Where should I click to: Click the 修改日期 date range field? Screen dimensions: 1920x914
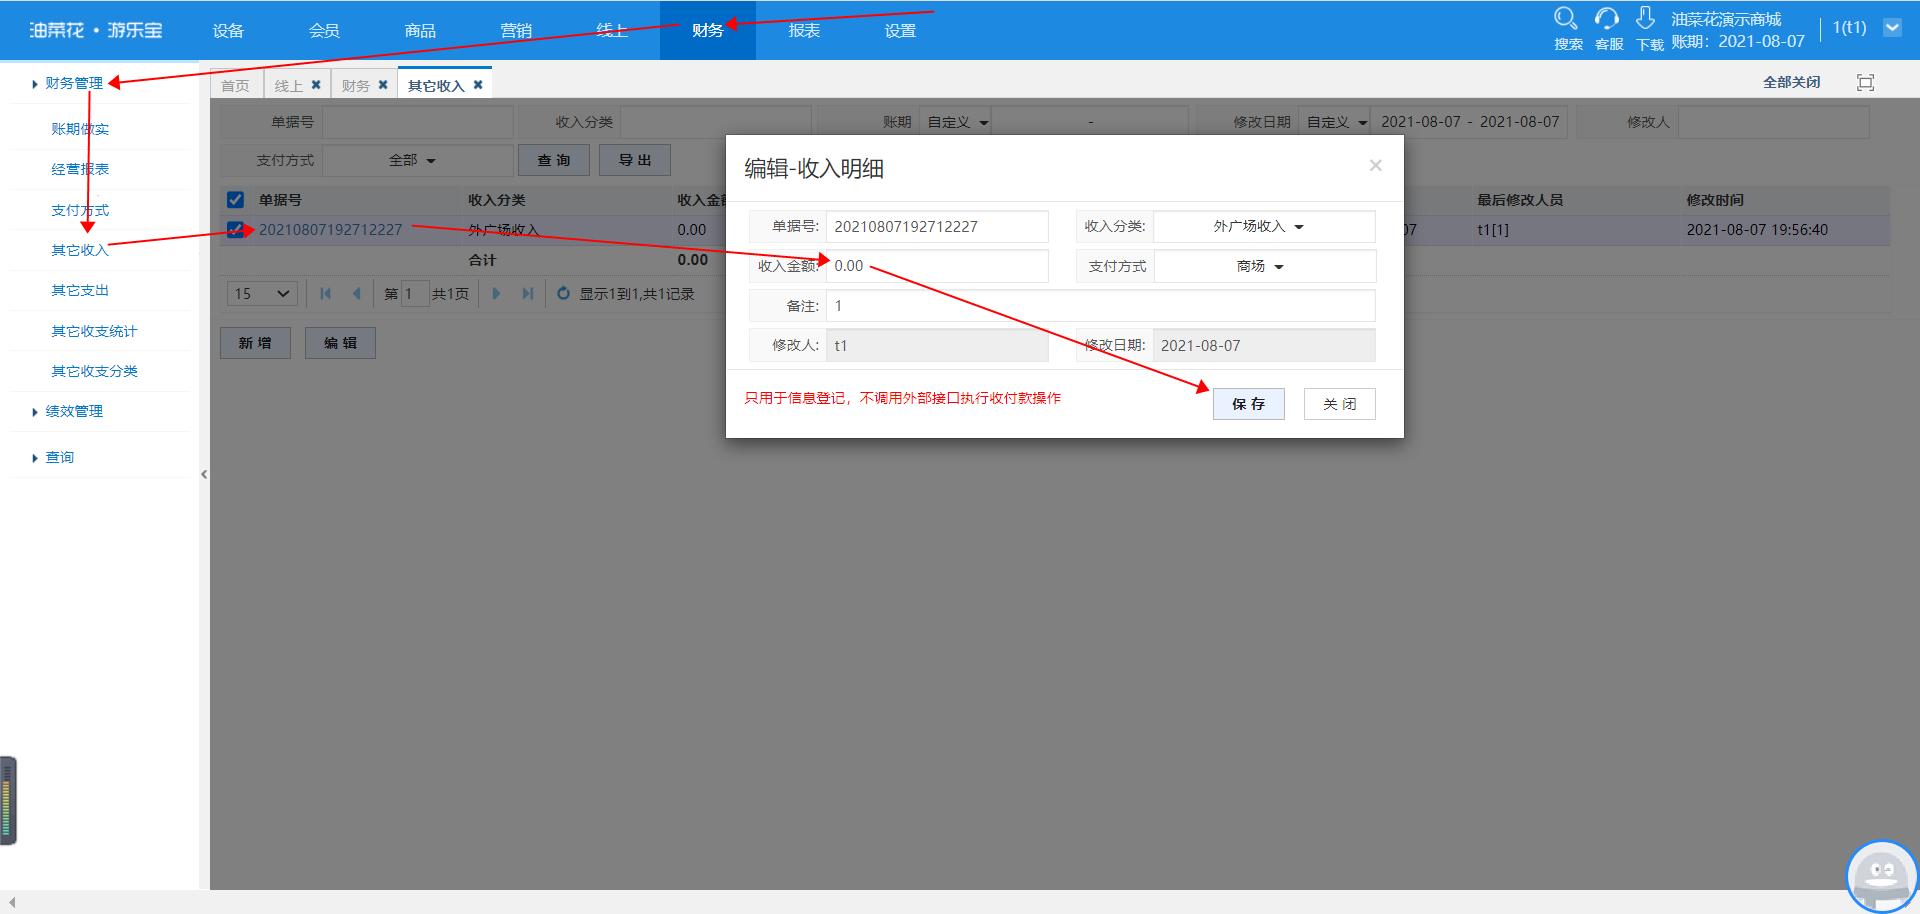(1470, 122)
